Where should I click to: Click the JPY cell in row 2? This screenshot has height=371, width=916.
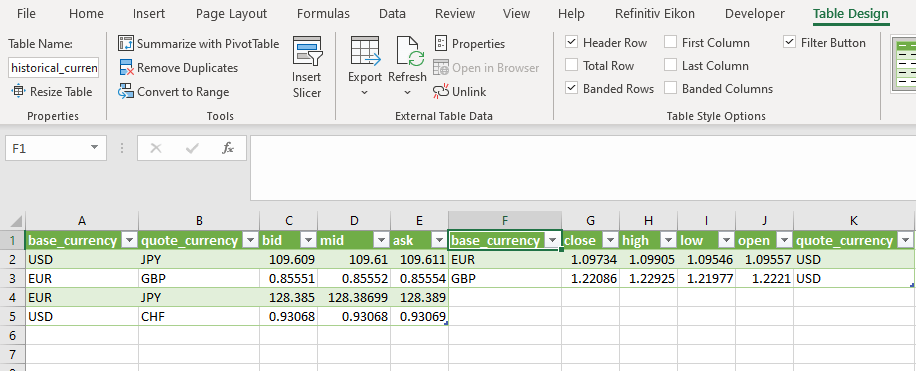(x=199, y=259)
